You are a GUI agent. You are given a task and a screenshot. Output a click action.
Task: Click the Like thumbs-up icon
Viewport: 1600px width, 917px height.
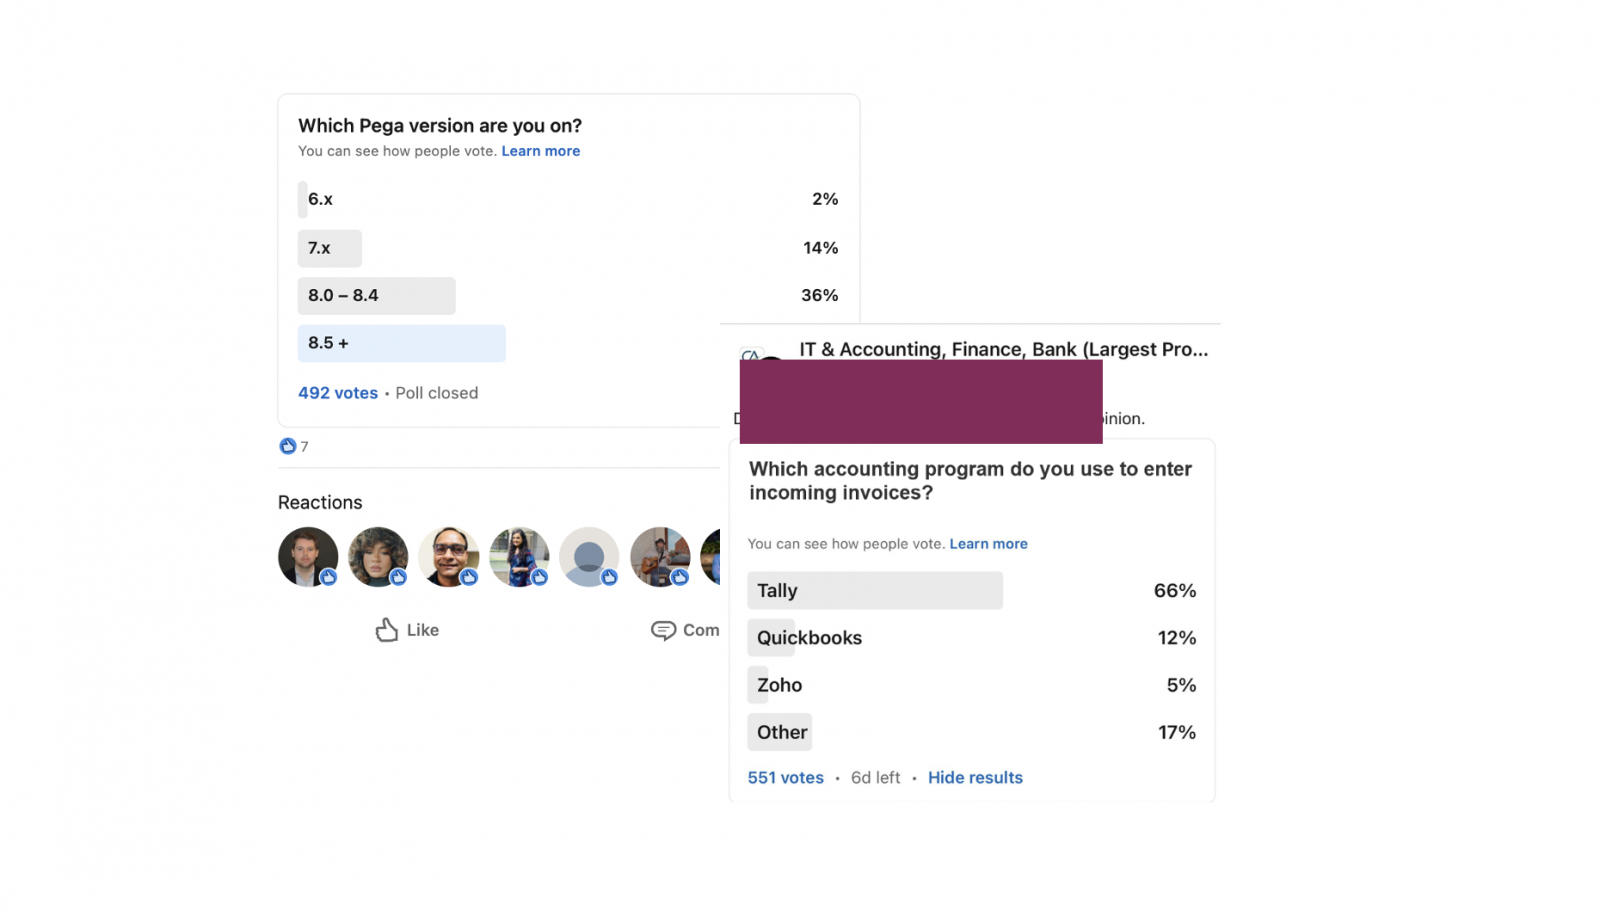pos(387,630)
